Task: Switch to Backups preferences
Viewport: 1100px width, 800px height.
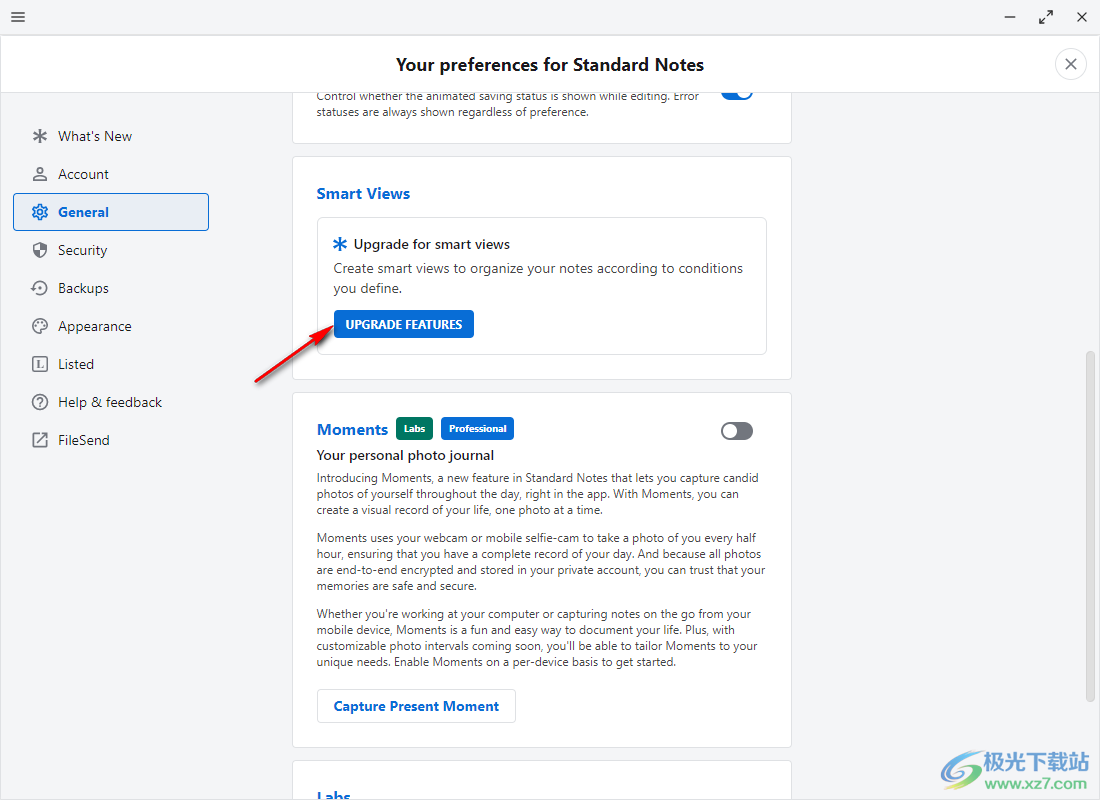Action: [111, 288]
